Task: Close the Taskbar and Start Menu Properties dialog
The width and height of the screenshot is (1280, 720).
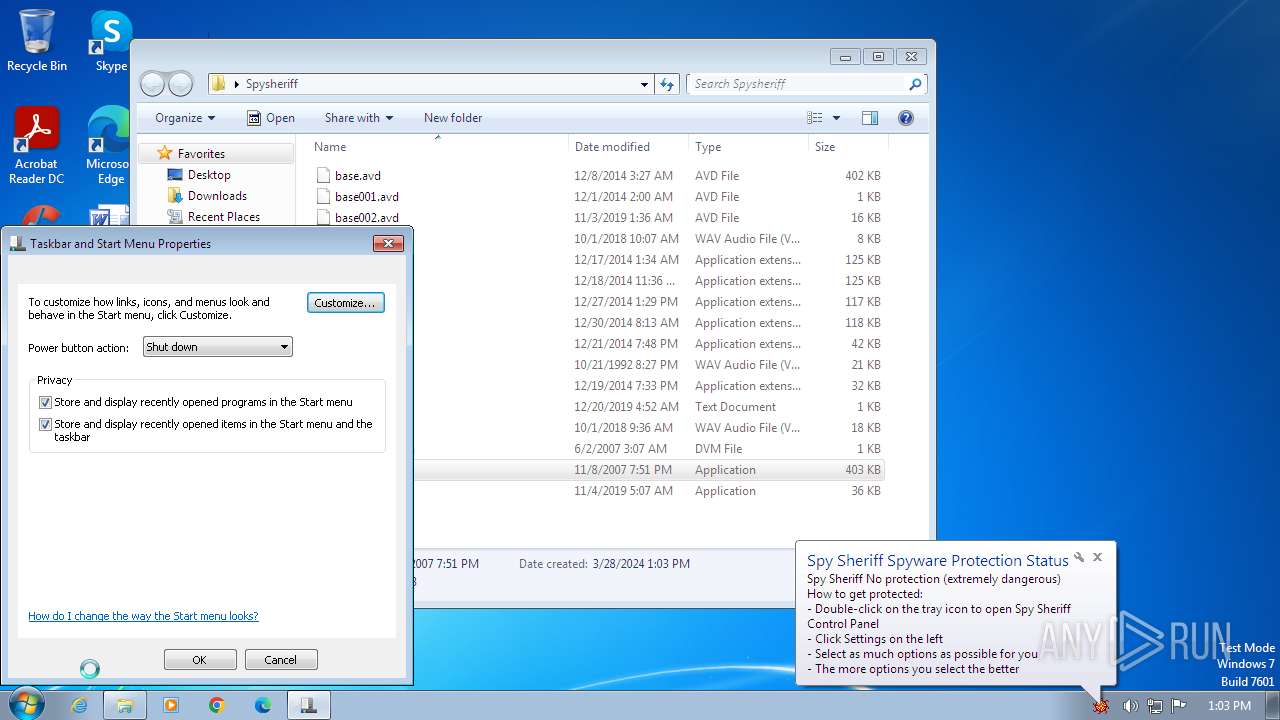Action: click(388, 243)
